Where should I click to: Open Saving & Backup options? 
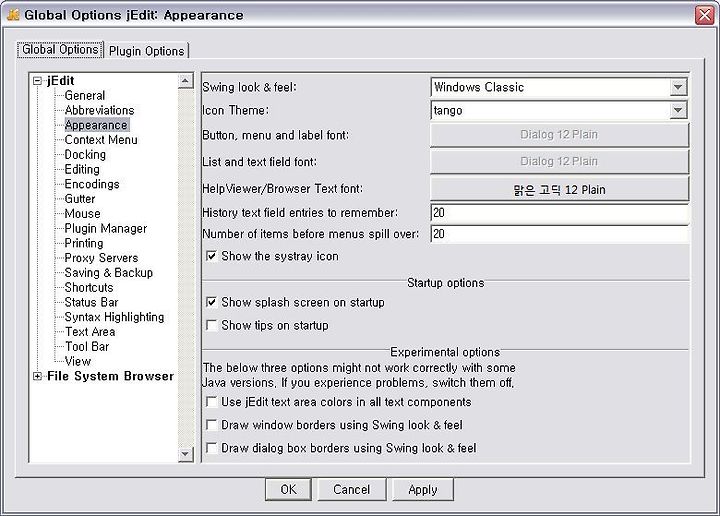pyautogui.click(x=108, y=273)
